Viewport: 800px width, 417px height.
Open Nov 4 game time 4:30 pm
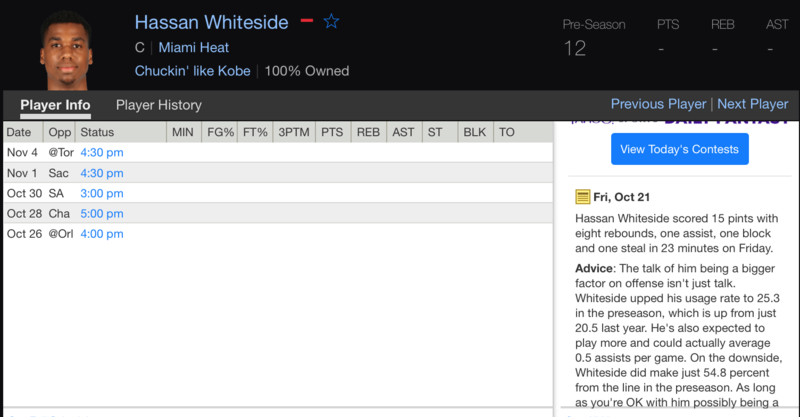point(102,153)
